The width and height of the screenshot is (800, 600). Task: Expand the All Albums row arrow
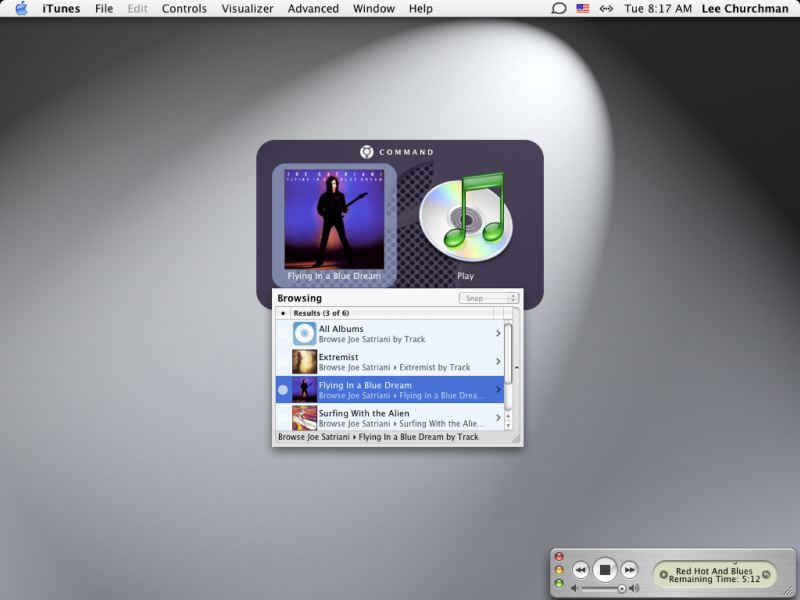[498, 334]
